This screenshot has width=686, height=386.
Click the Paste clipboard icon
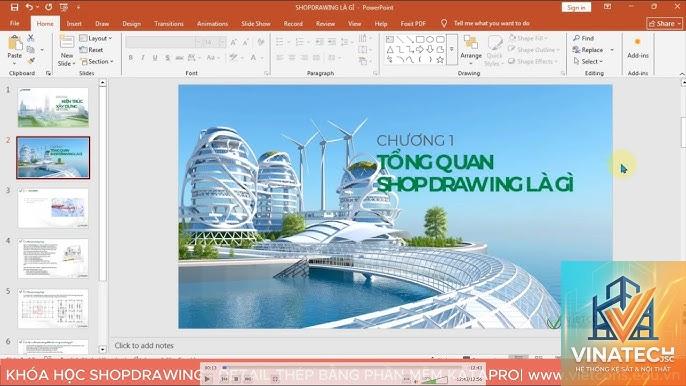[15, 43]
